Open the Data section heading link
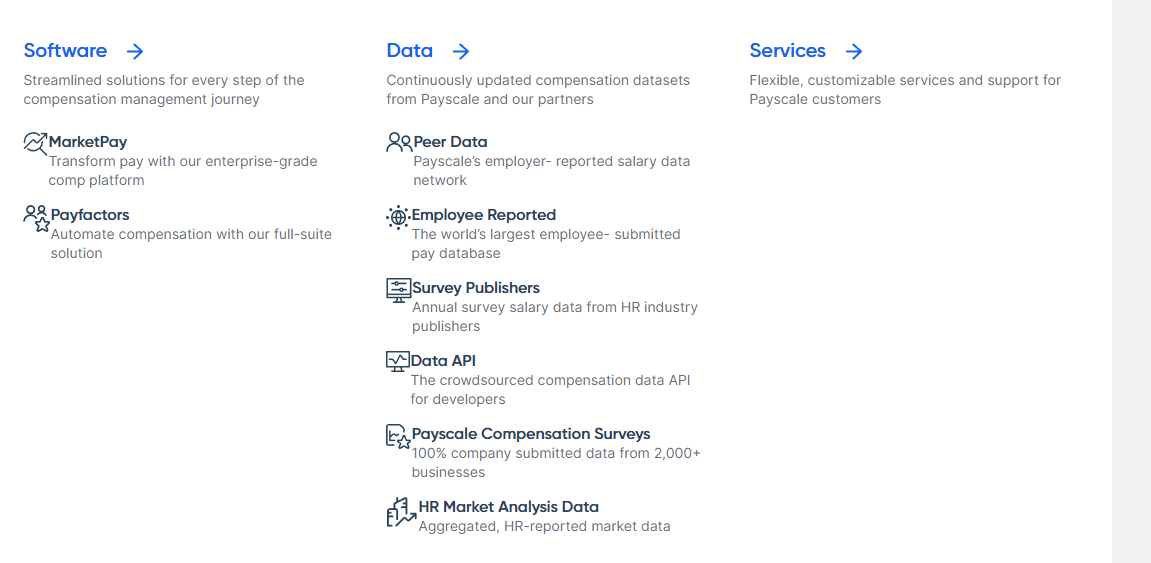The height and width of the screenshot is (563, 1151). [x=410, y=51]
